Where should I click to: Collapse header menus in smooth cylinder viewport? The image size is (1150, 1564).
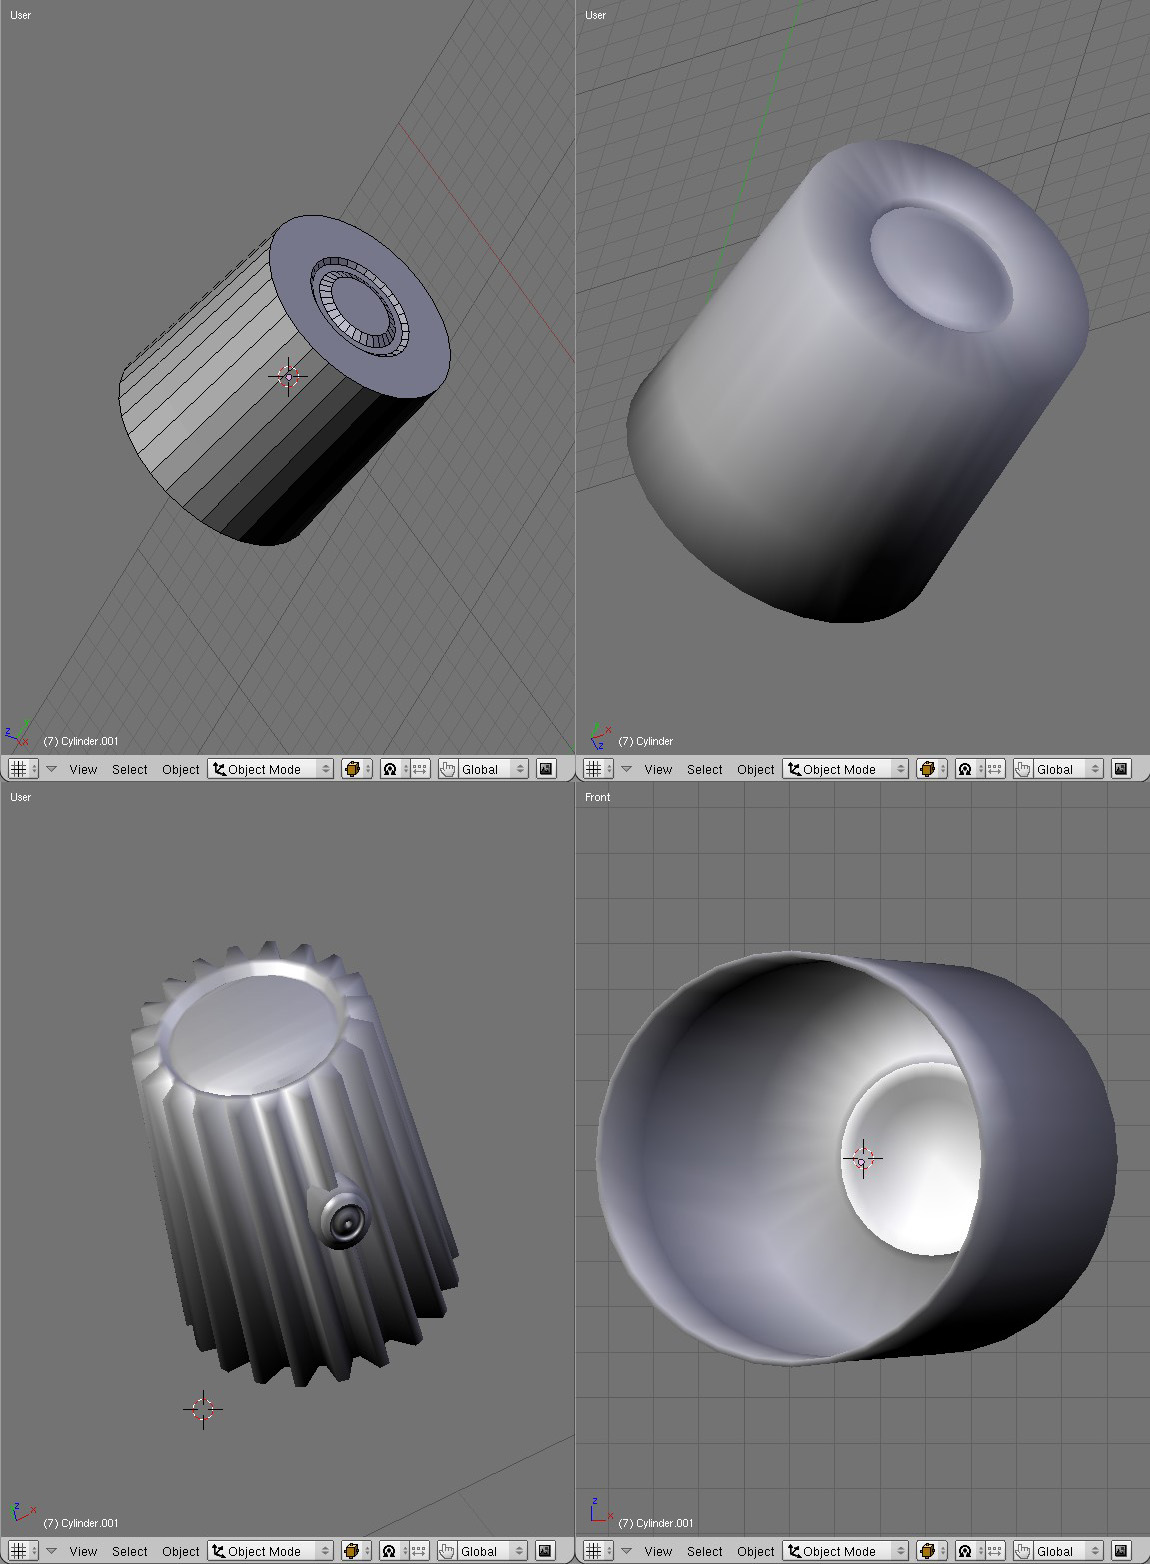click(x=627, y=769)
